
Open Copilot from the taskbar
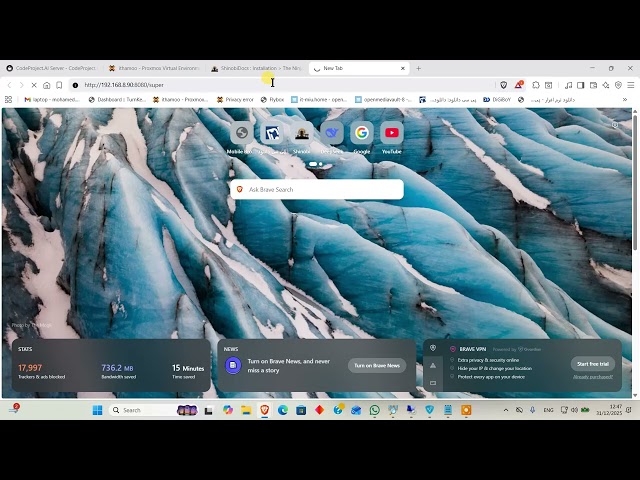(228, 410)
